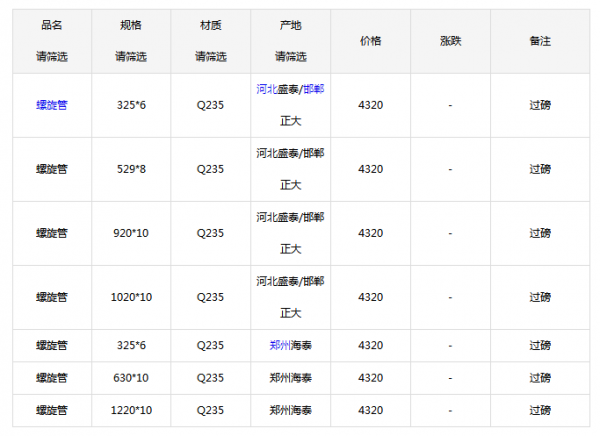
Task: Open the 请筛选 filter under 材质
Action: point(210,57)
